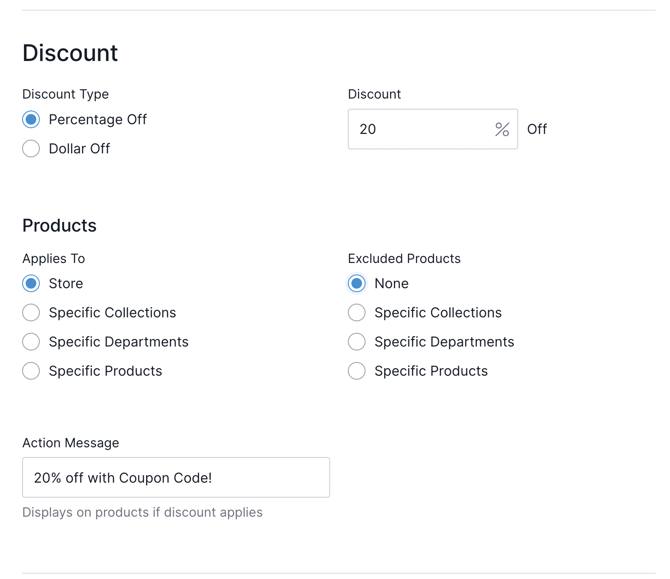Click the Products section heading

coord(59,226)
